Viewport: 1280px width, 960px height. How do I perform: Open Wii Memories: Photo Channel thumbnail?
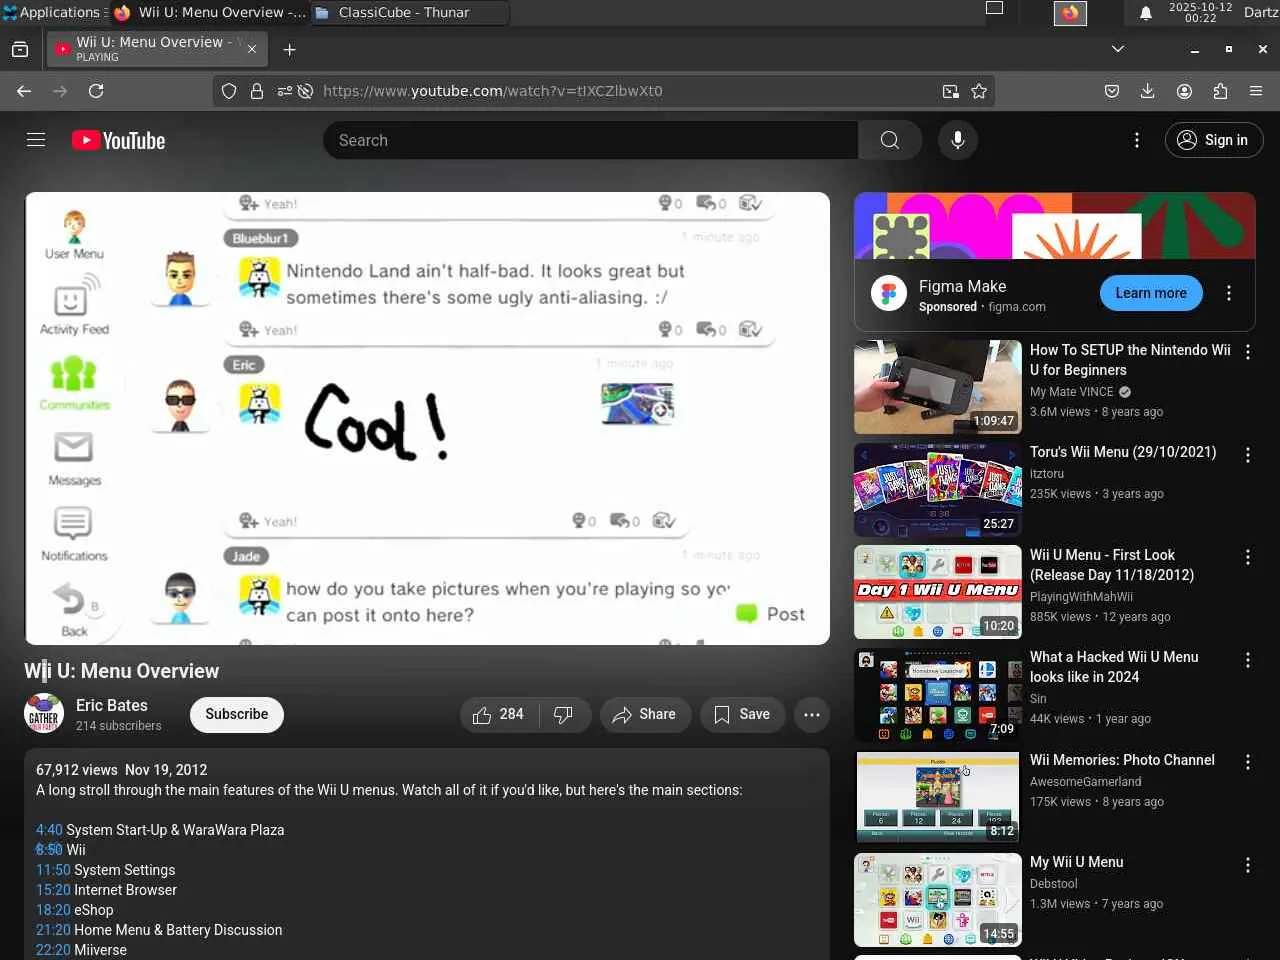(x=938, y=797)
